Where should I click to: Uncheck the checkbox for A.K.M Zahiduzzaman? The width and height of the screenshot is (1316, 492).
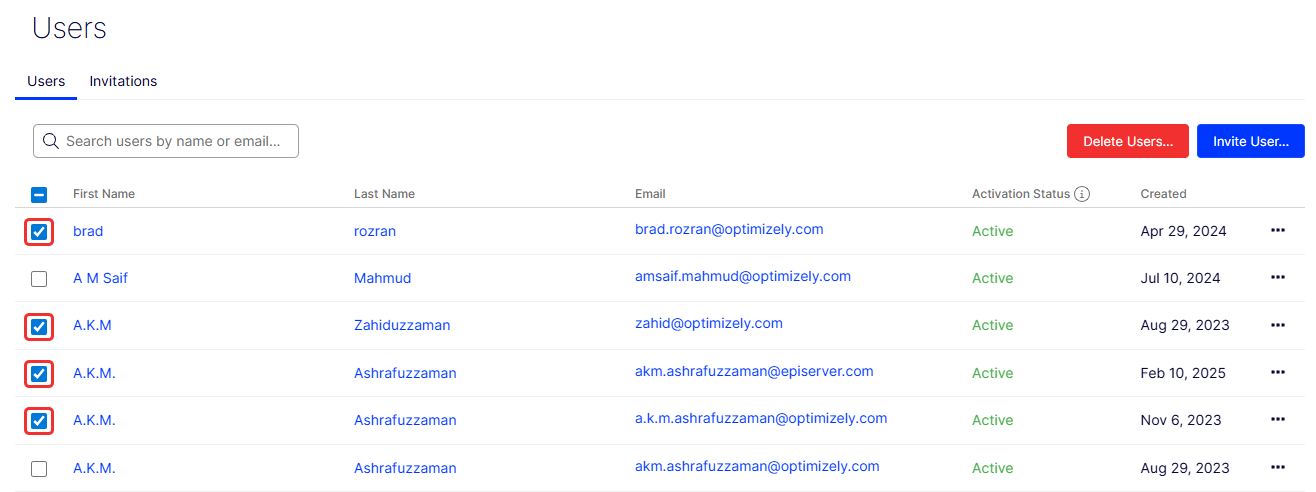(39, 326)
